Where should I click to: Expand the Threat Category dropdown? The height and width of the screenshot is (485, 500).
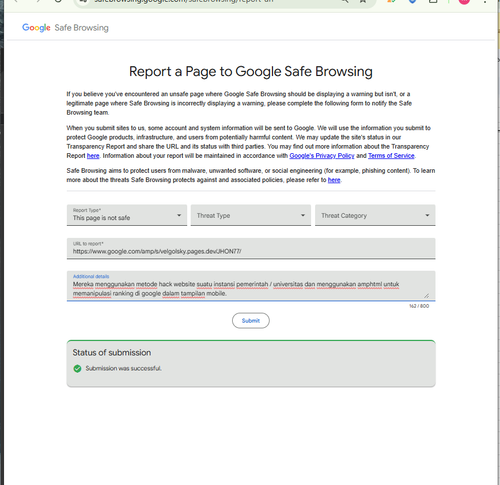(x=375, y=215)
